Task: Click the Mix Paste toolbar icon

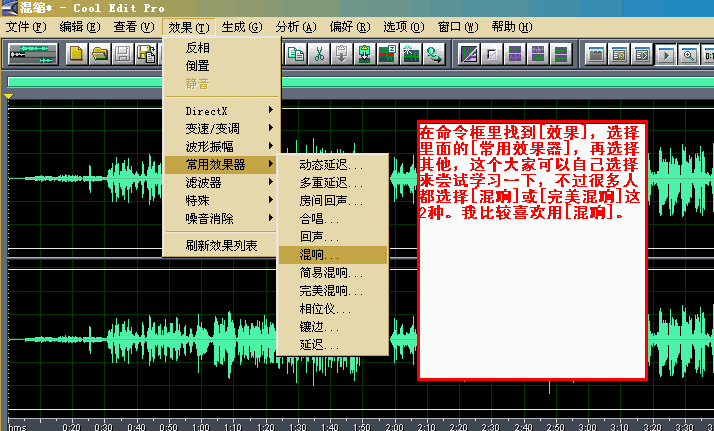Action: [x=364, y=54]
